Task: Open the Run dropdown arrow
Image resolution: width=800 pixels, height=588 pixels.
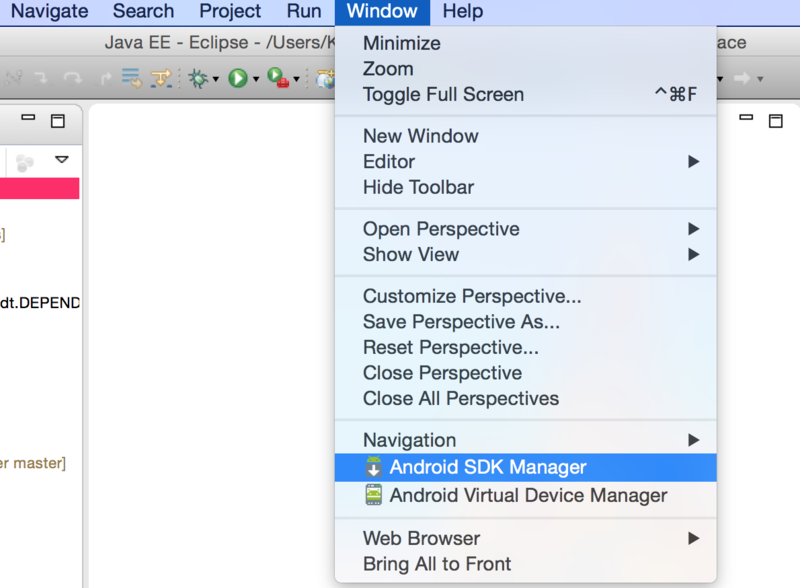Action: [256, 79]
